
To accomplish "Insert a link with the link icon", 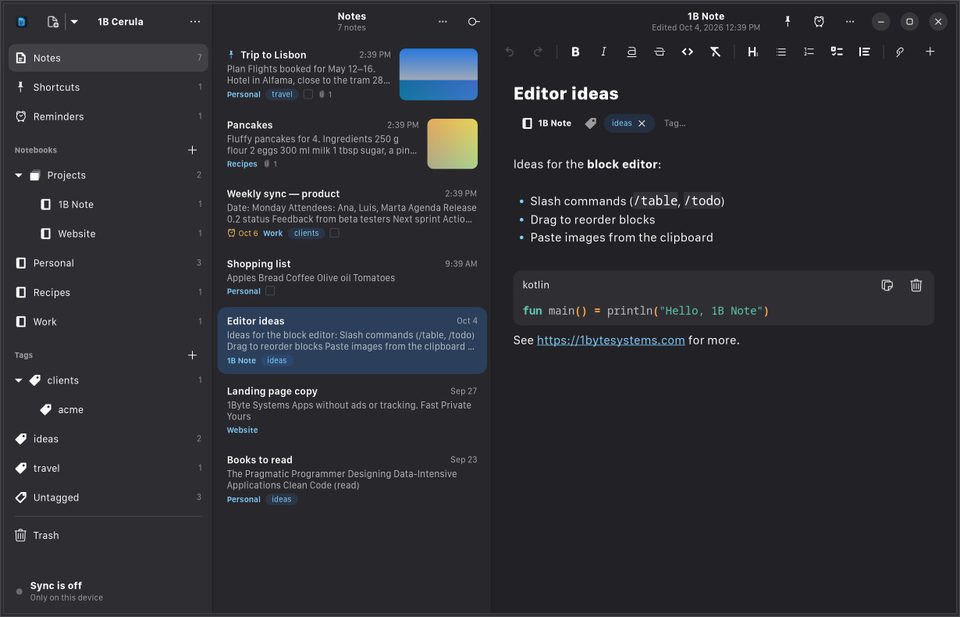I will (899, 52).
